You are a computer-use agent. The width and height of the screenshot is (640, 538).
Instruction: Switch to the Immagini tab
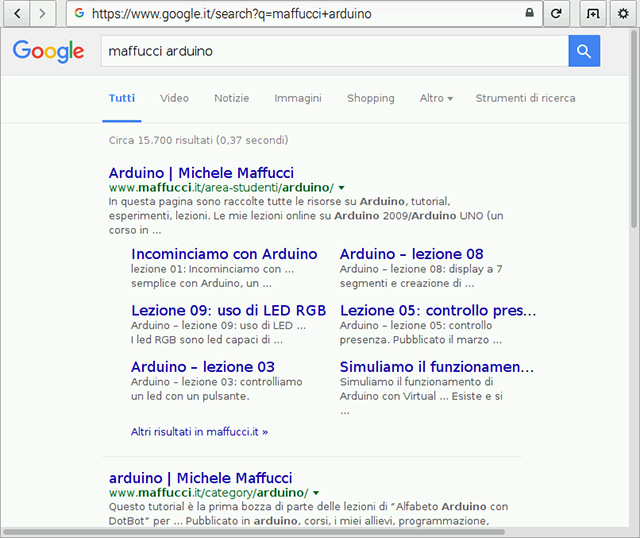pyautogui.click(x=298, y=98)
